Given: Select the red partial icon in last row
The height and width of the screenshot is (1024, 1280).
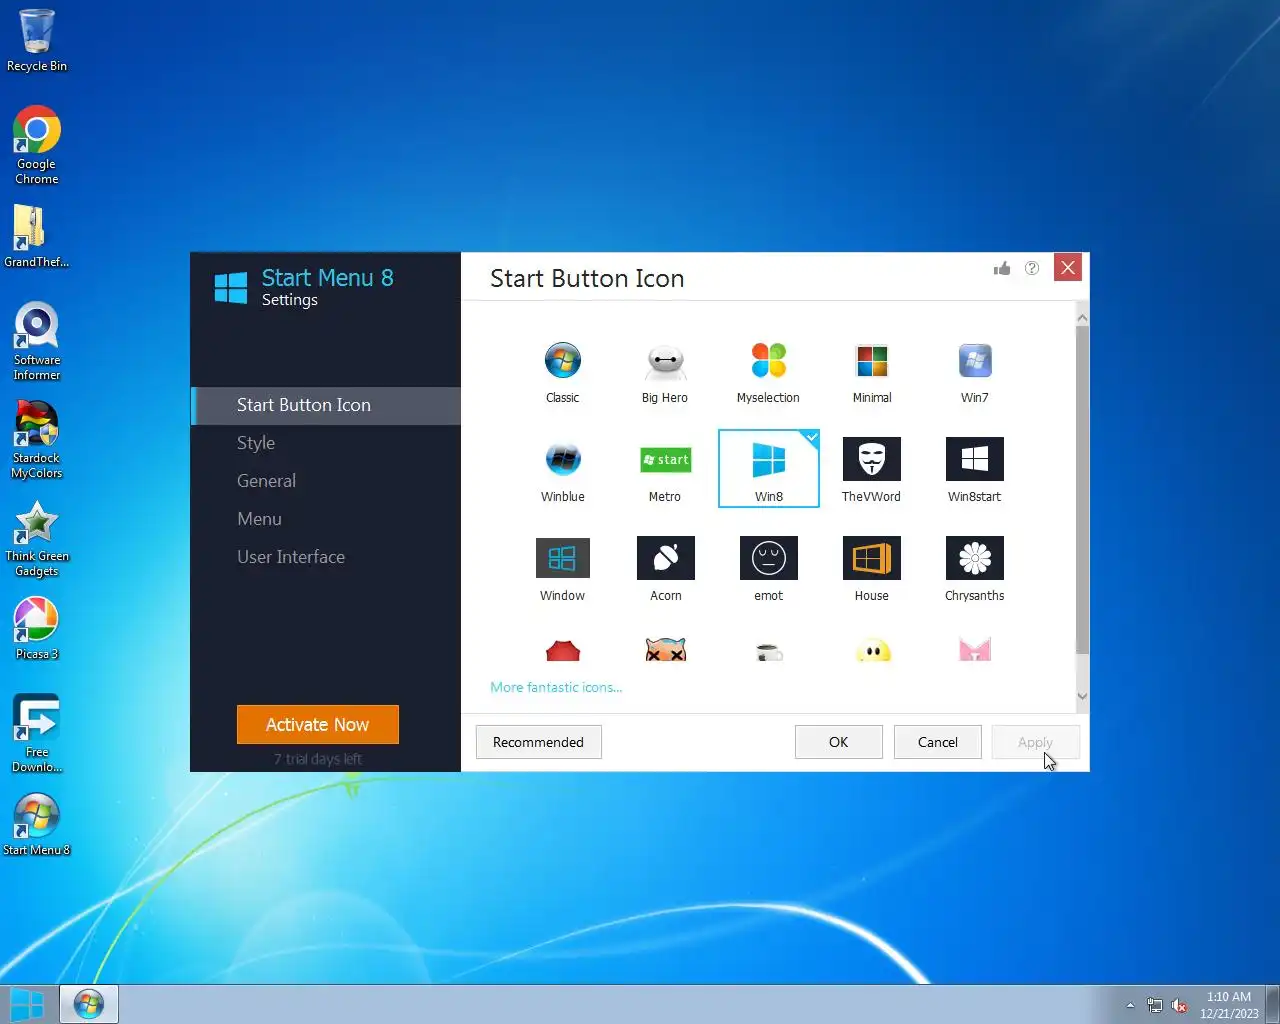Looking at the screenshot, I should click(563, 651).
